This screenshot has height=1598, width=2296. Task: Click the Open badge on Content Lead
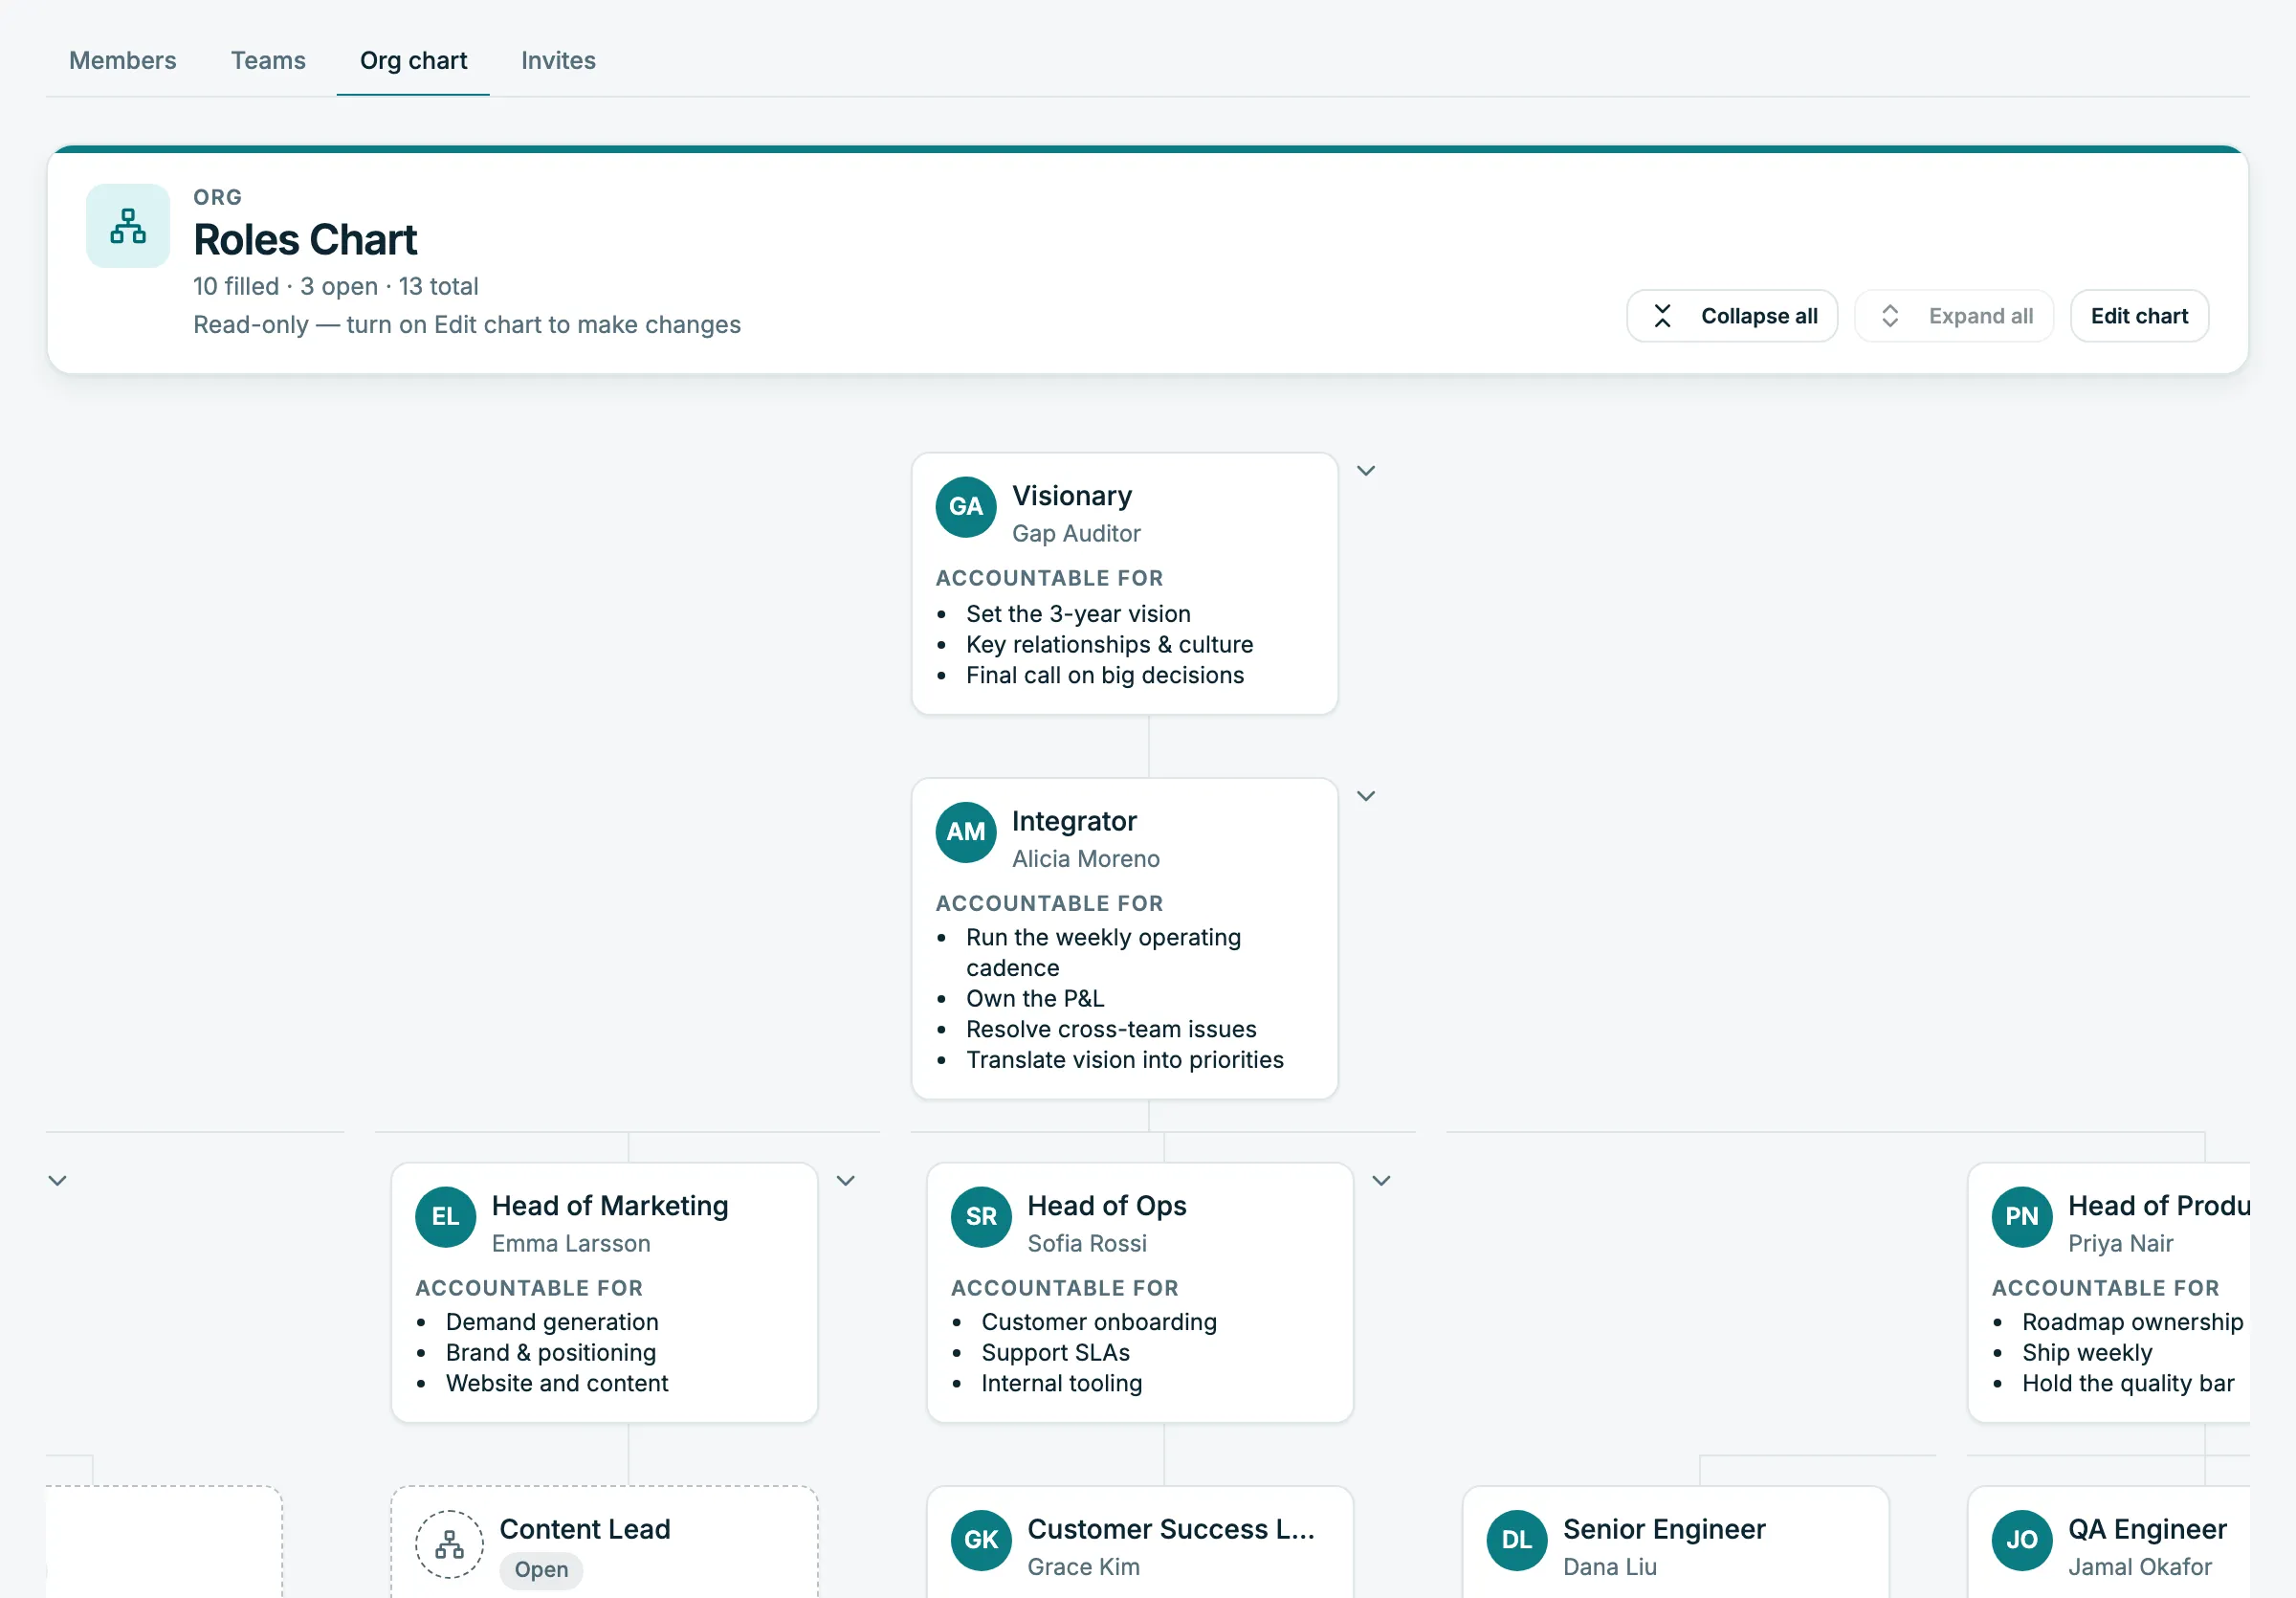[x=541, y=1570]
